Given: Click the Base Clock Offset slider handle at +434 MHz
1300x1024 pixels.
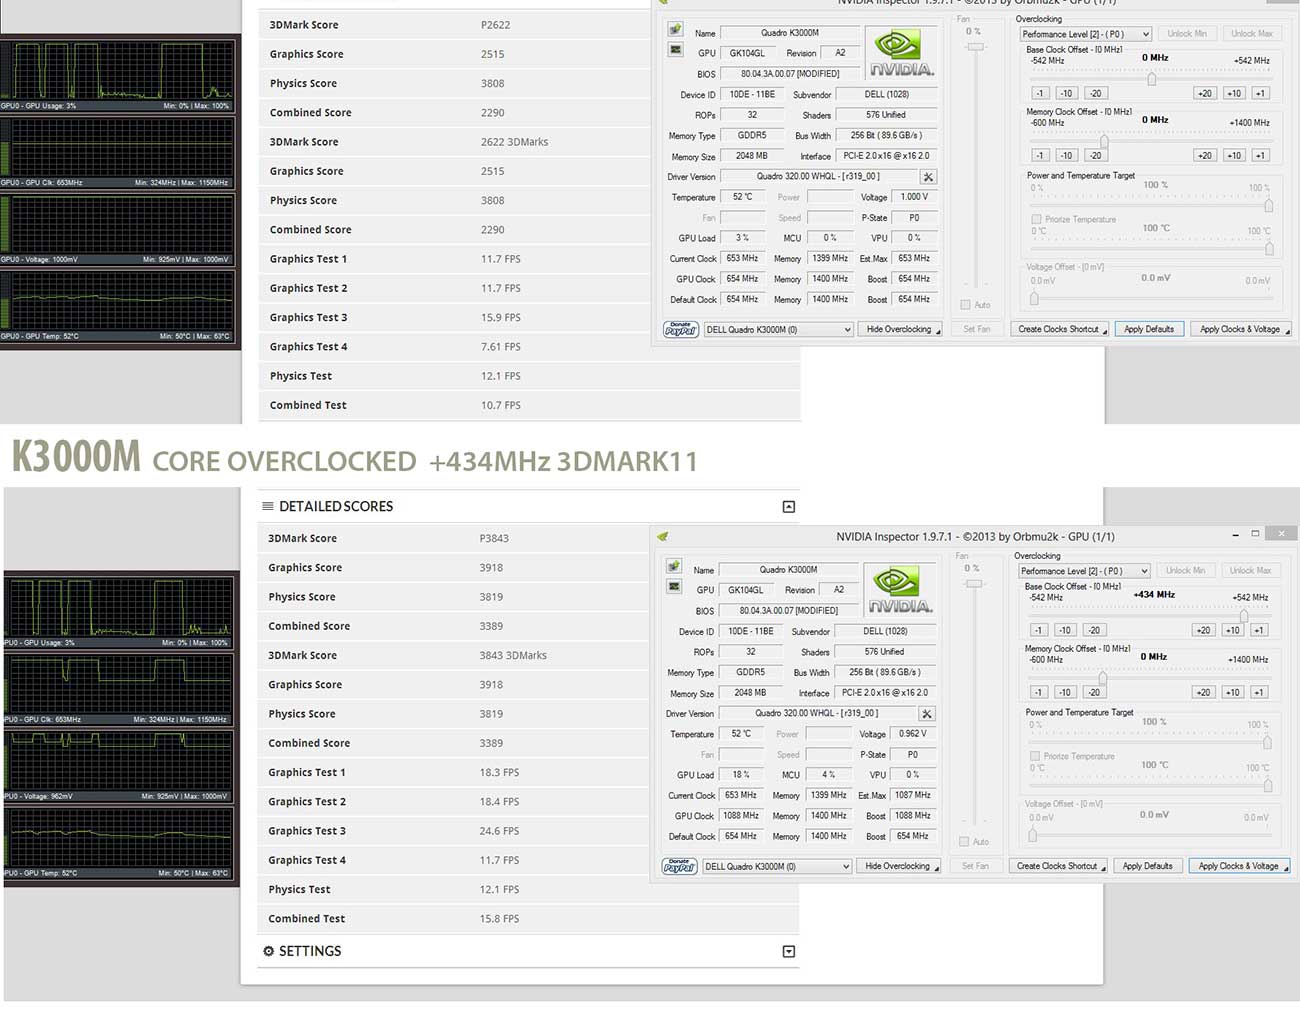Looking at the screenshot, I should (x=1243, y=616).
